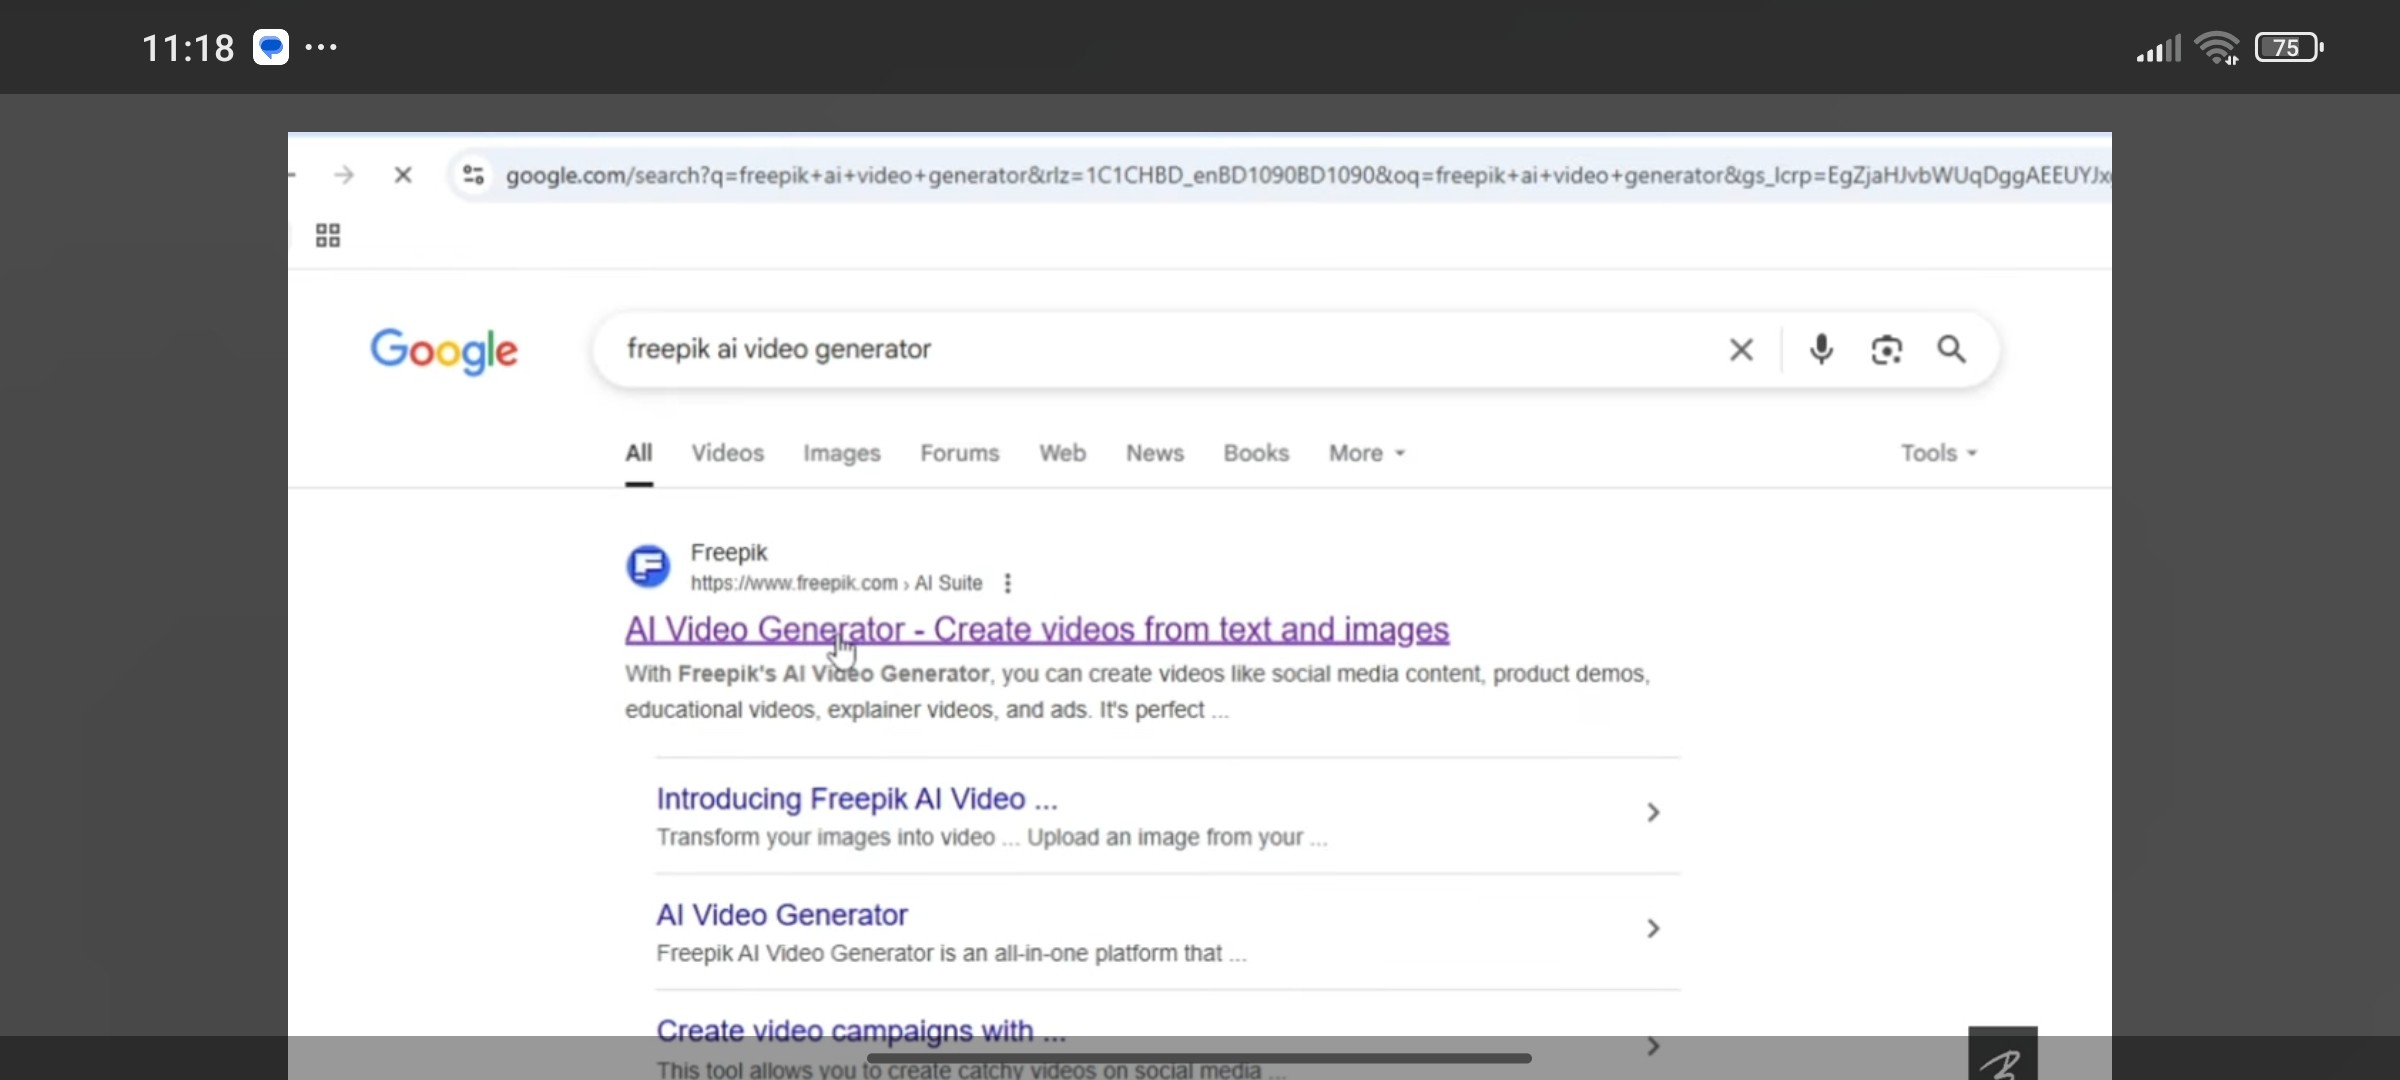
Task: Open the tab groups grid icon
Action: (328, 235)
